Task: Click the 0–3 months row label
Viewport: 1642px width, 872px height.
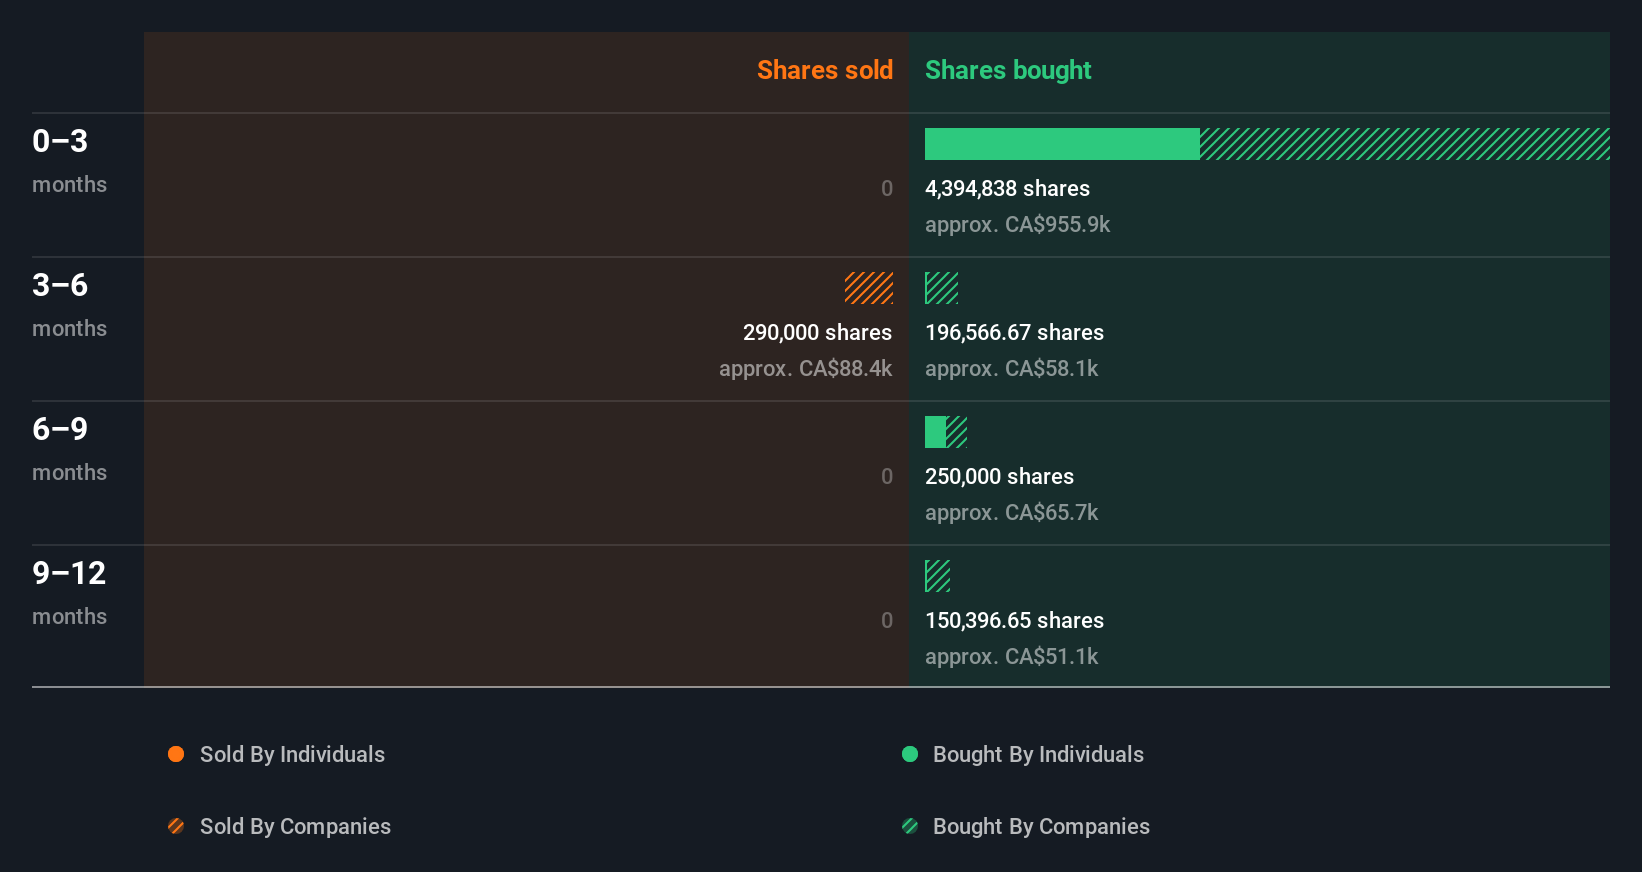Action: (69, 160)
